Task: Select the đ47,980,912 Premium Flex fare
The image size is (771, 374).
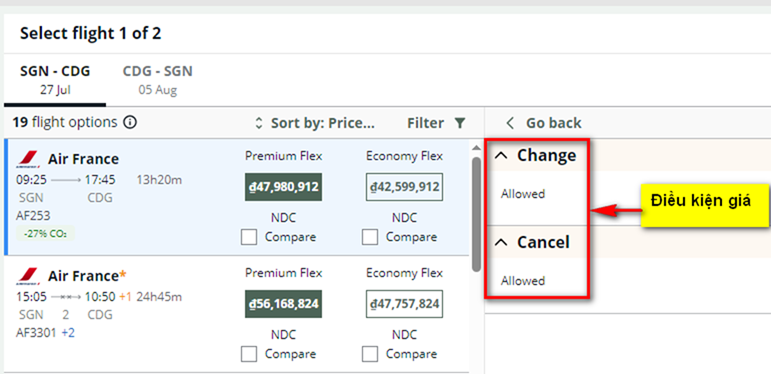Action: (x=283, y=187)
